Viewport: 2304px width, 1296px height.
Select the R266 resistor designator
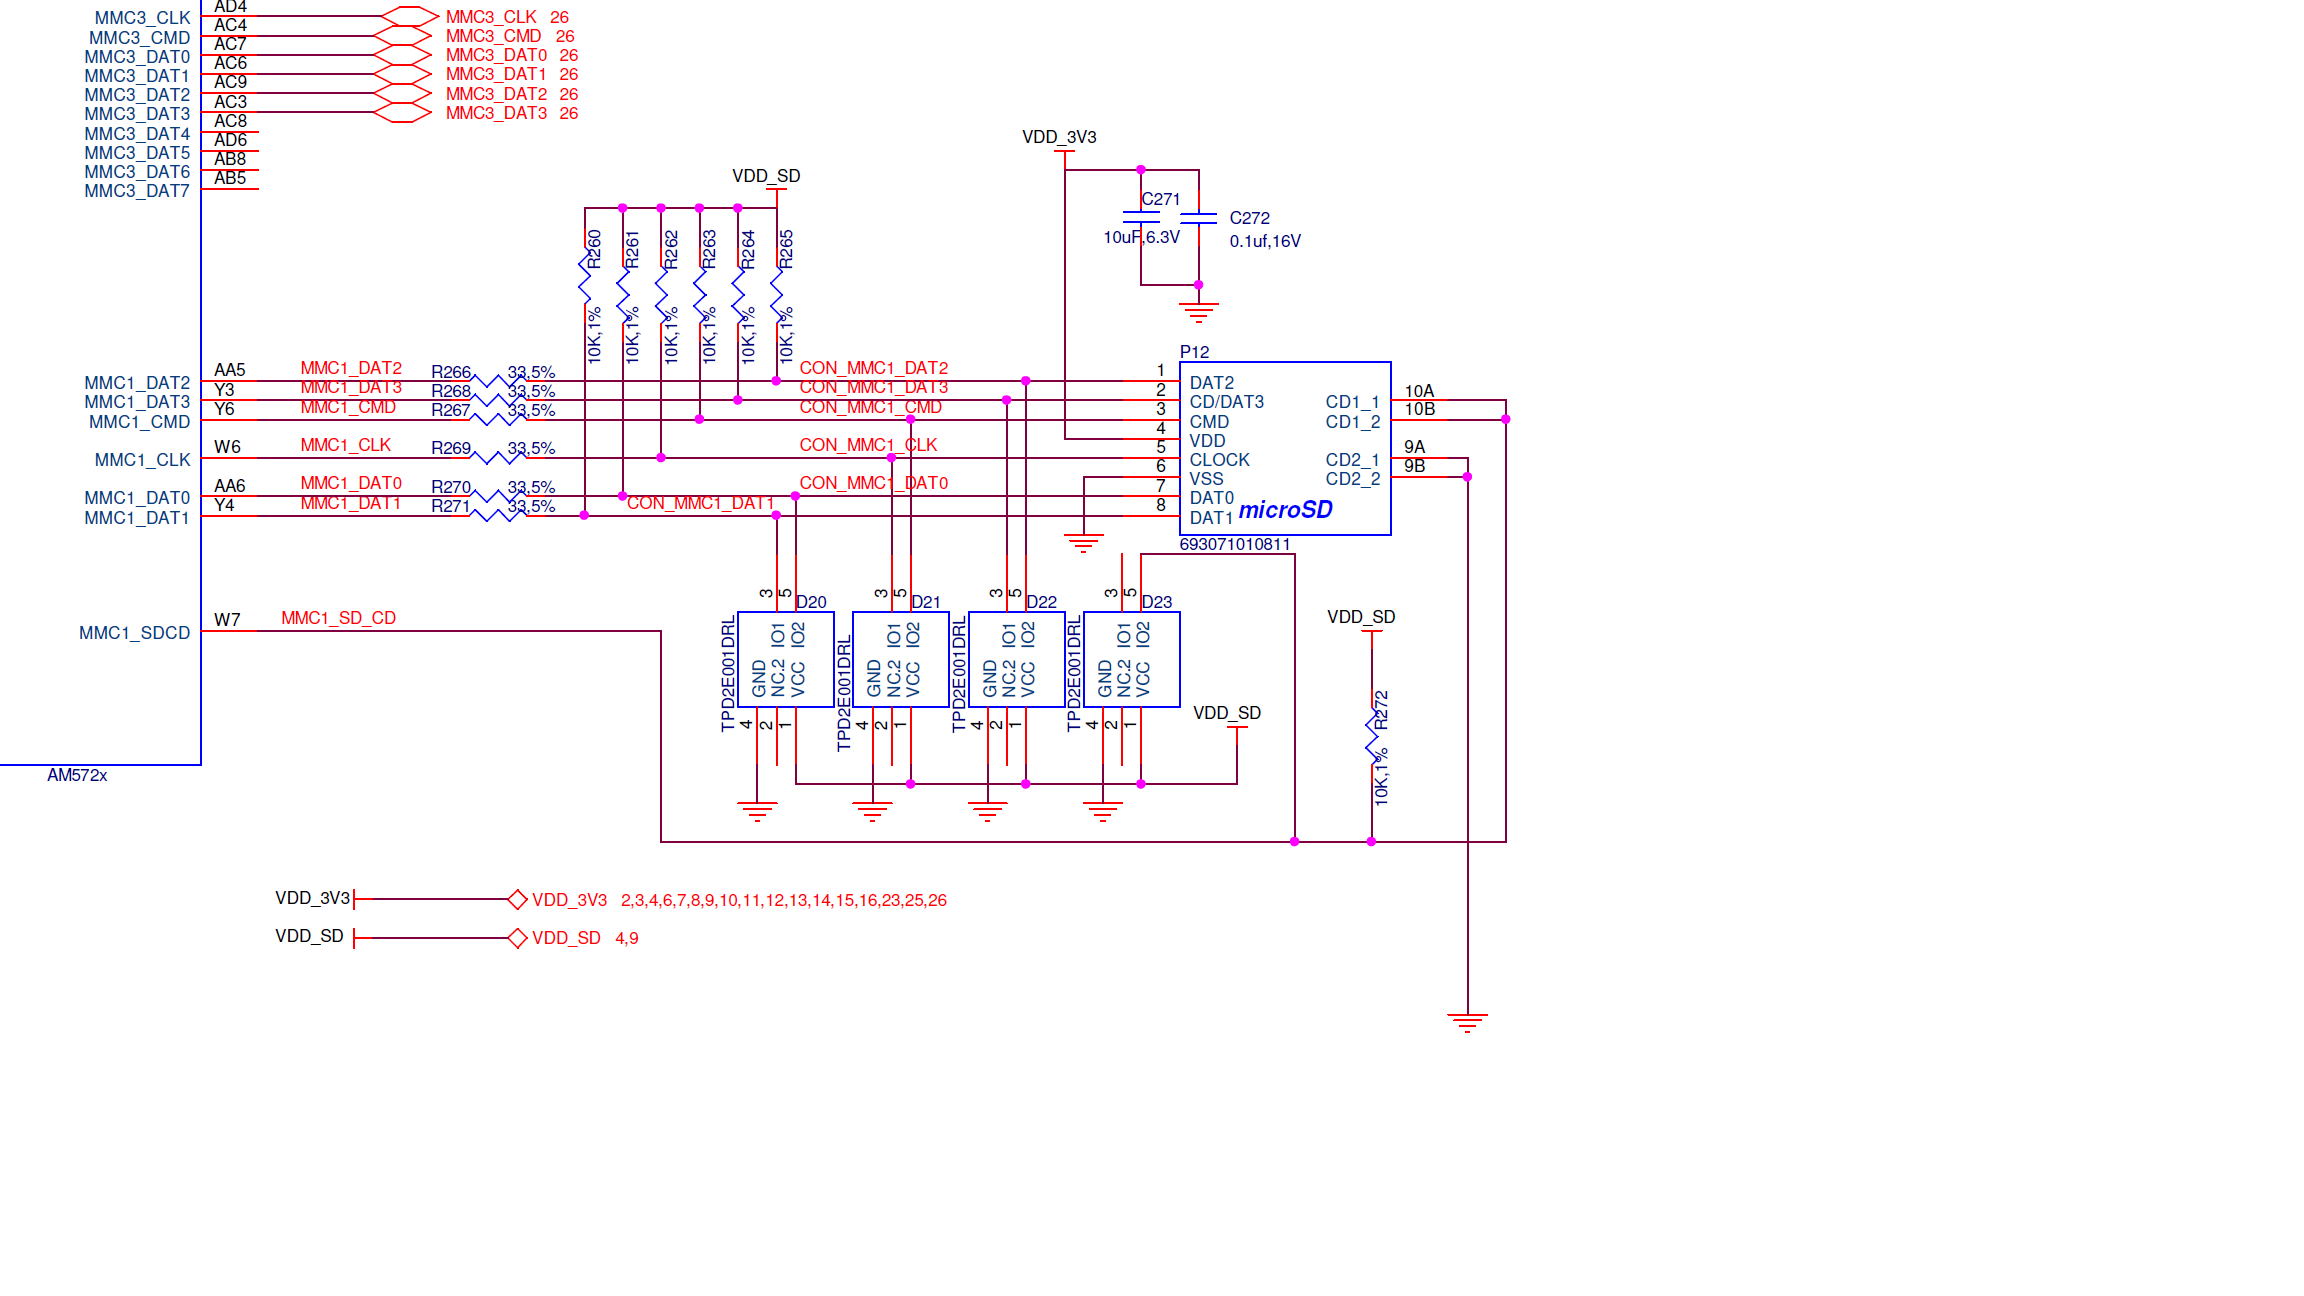point(450,372)
